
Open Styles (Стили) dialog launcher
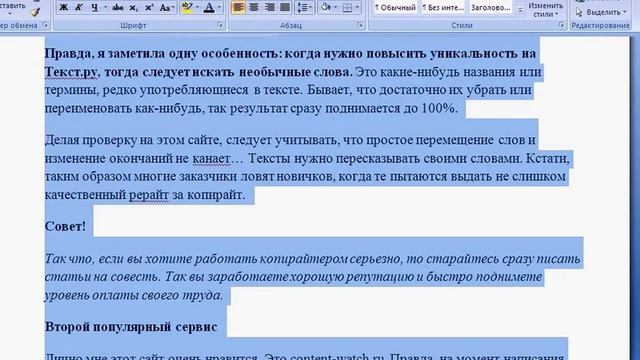(x=562, y=25)
